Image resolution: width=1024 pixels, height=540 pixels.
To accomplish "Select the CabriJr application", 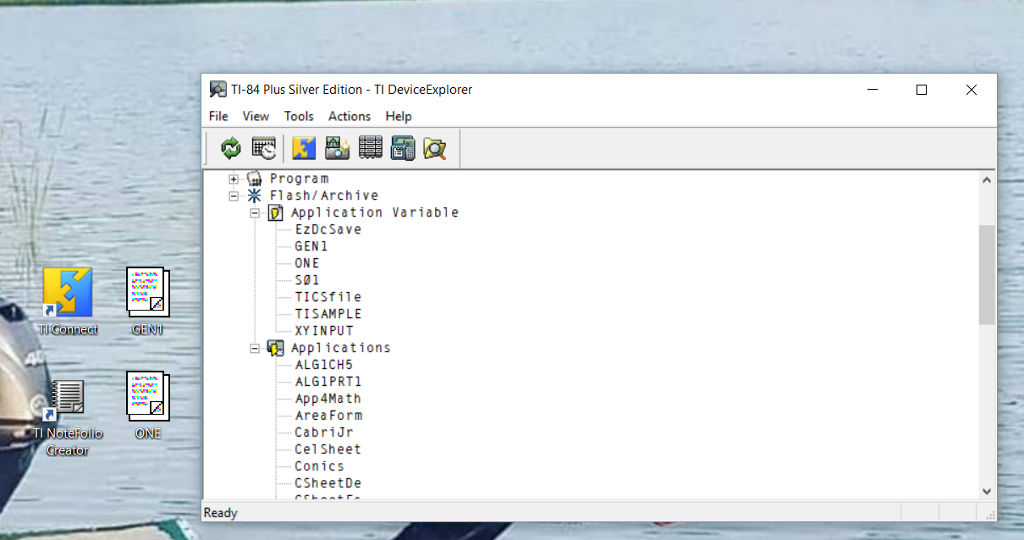I will pos(323,433).
